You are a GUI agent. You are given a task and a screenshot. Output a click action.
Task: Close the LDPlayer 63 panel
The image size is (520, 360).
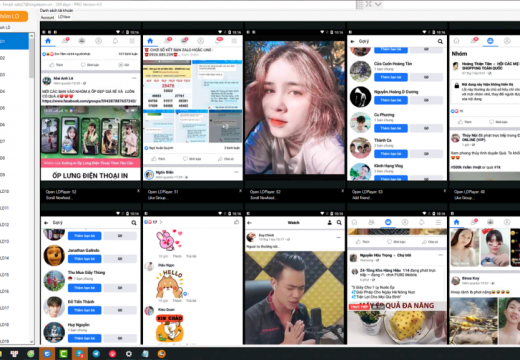click(x=444, y=191)
